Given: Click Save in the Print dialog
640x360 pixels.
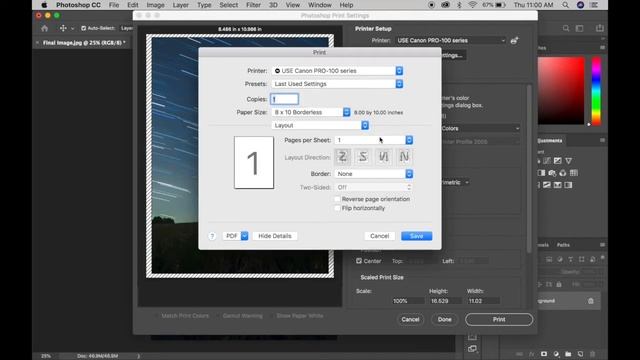Looking at the screenshot, I should tap(416, 236).
